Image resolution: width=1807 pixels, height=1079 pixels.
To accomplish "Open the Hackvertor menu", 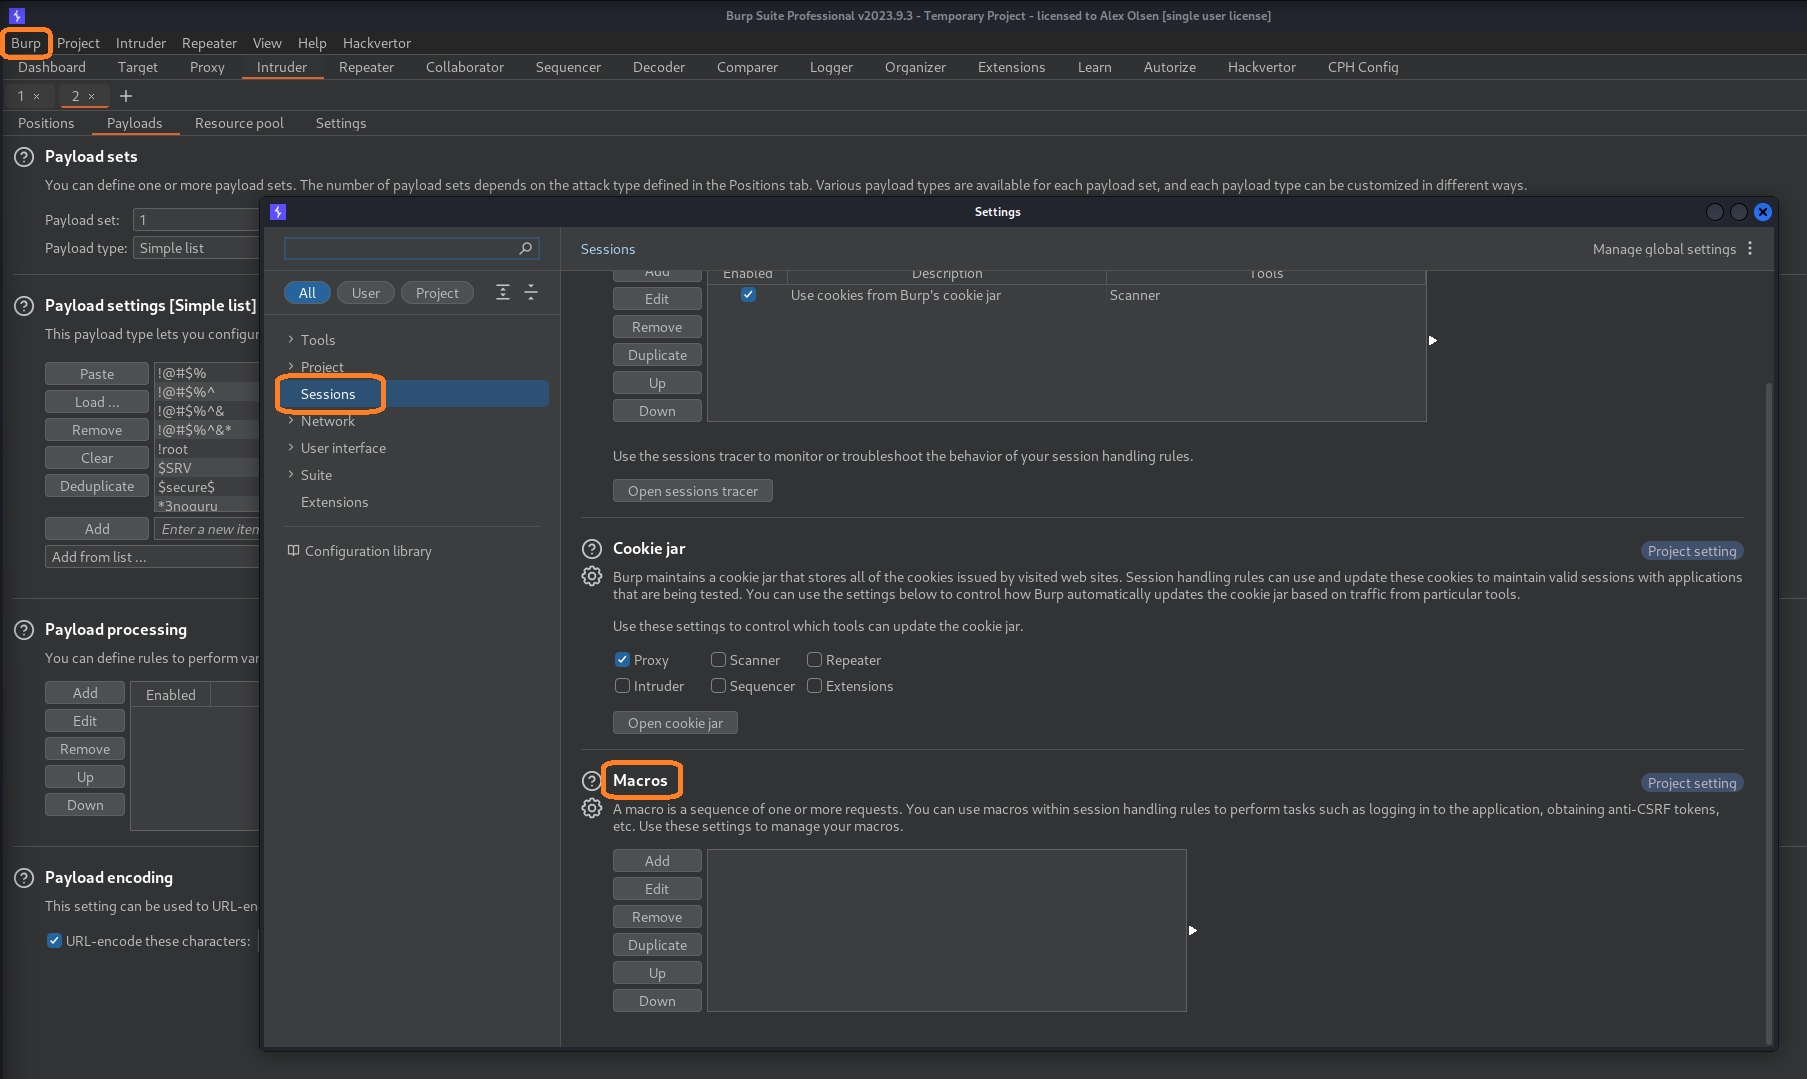I will pyautogui.click(x=377, y=43).
